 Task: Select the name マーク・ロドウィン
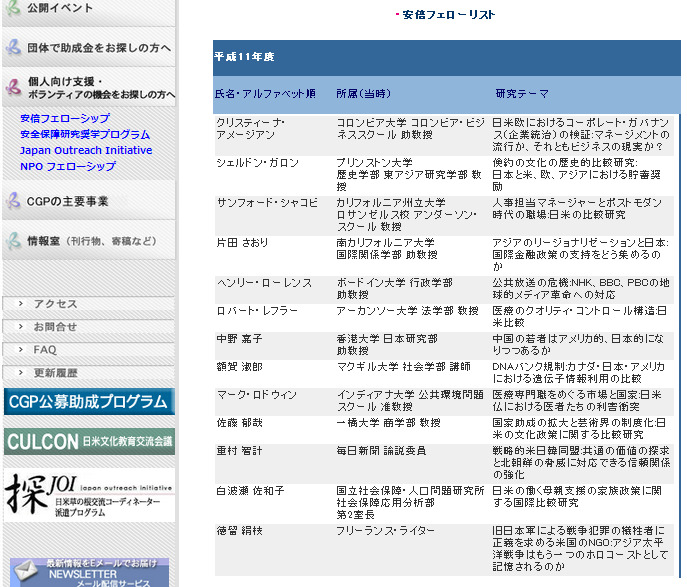tap(257, 395)
